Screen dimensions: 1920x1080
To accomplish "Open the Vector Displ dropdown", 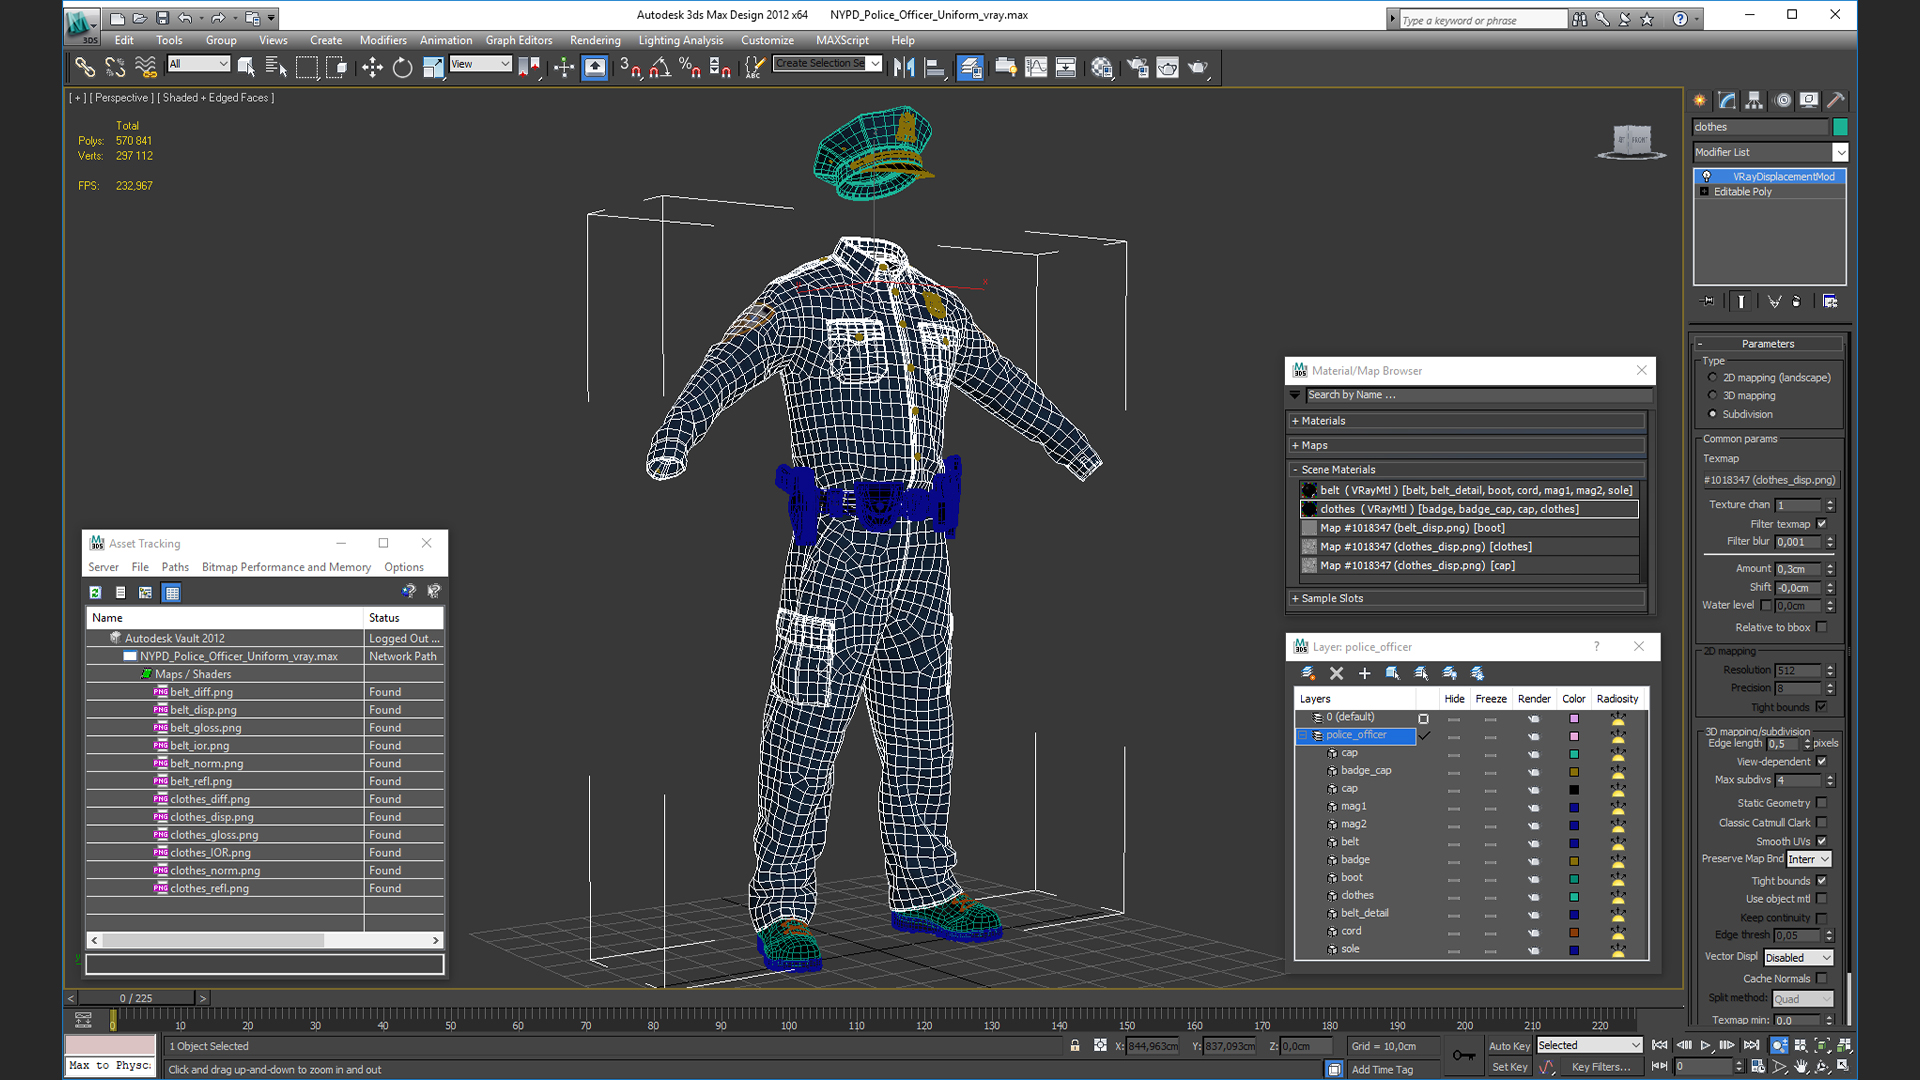I will (x=1798, y=957).
